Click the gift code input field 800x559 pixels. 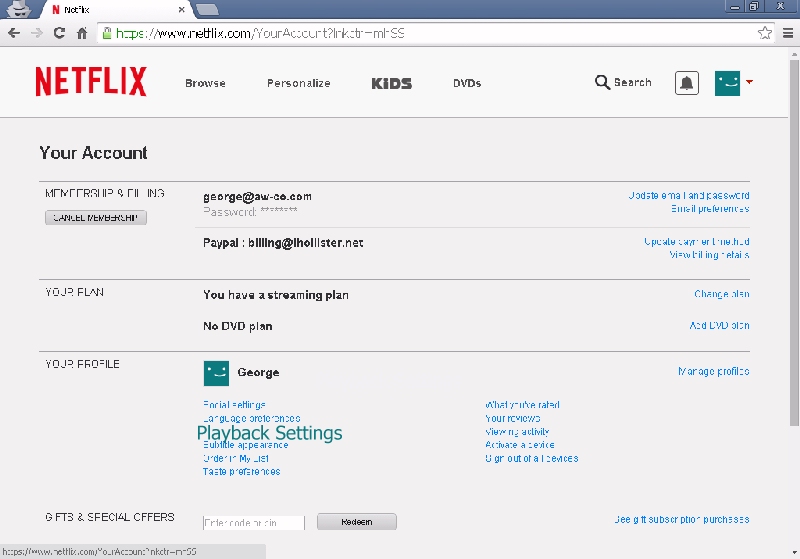254,523
